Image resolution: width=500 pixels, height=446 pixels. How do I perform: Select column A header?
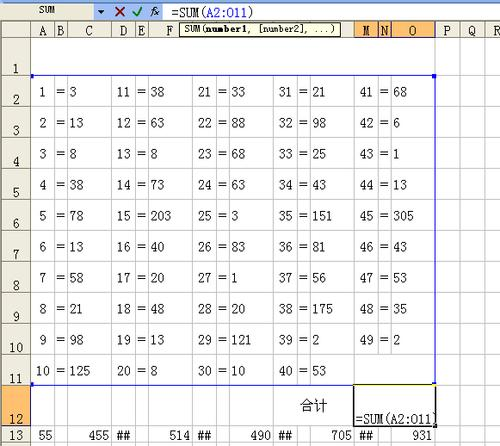(x=43, y=31)
